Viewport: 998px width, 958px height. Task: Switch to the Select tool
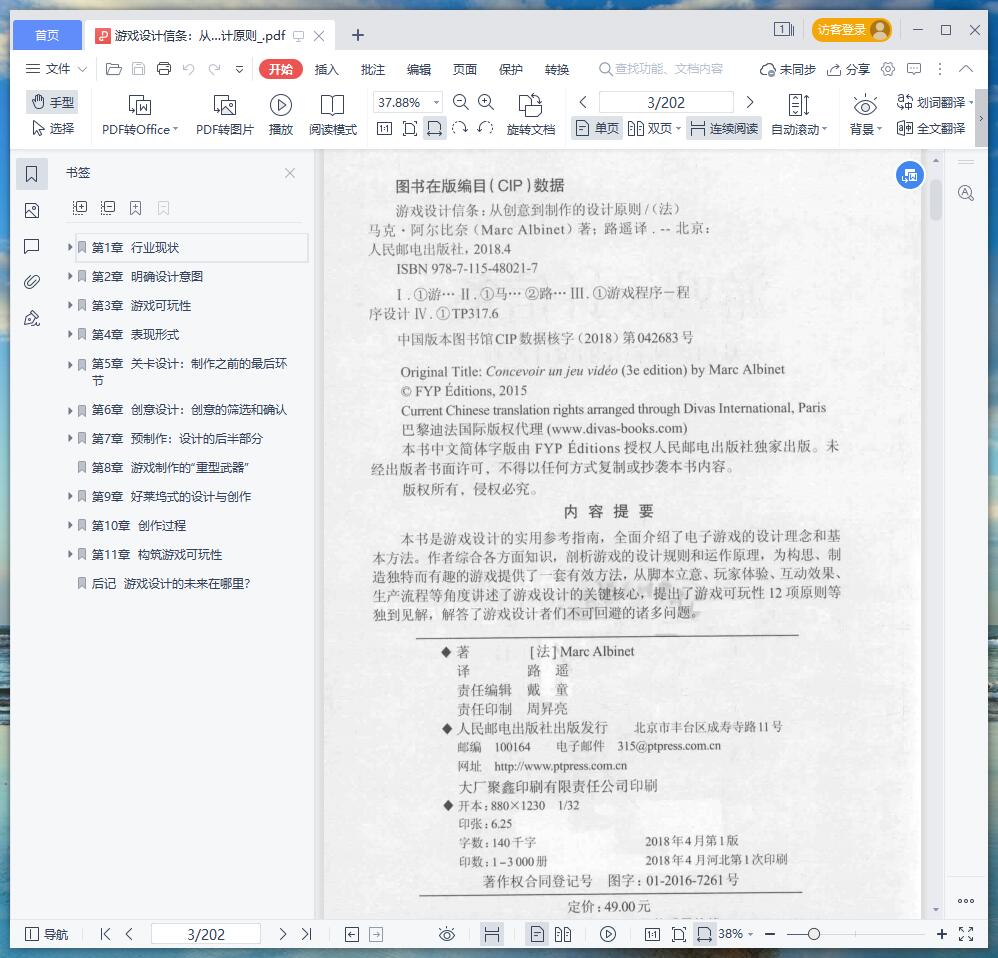(52, 129)
